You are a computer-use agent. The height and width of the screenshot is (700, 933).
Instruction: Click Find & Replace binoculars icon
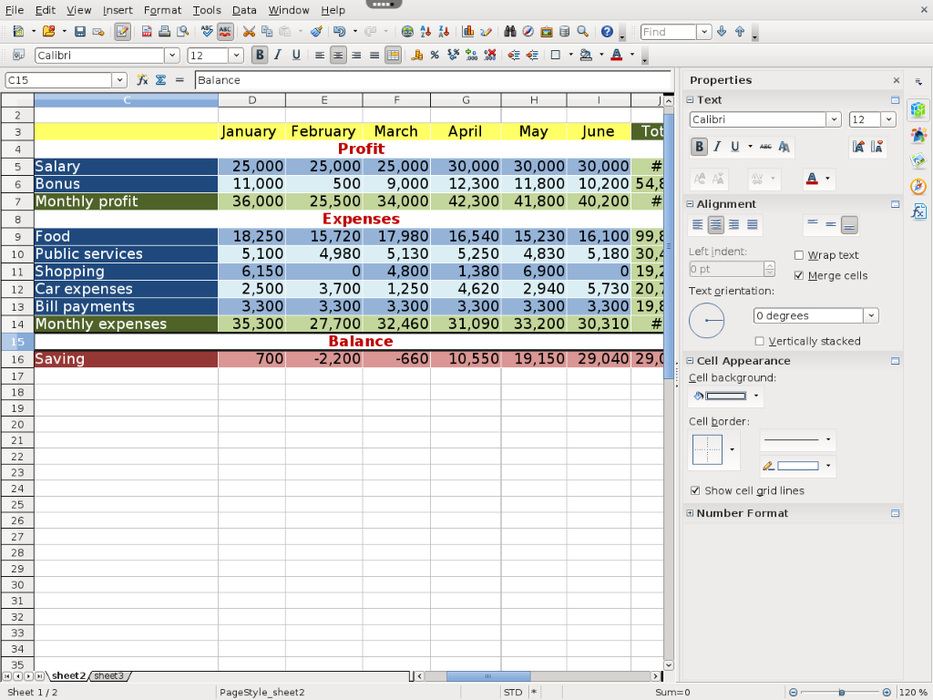510,32
